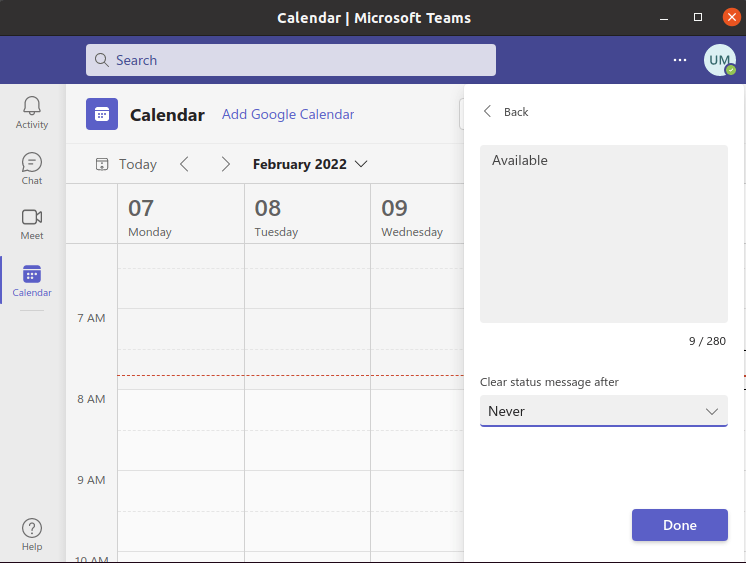Image resolution: width=746 pixels, height=563 pixels.
Task: Click in the Search box
Action: pyautogui.click(x=291, y=60)
